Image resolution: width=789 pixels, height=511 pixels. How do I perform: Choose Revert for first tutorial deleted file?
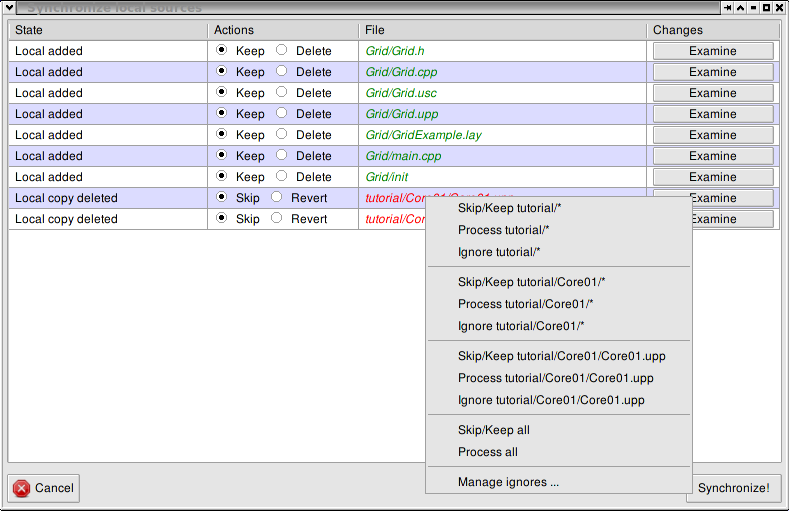click(277, 197)
